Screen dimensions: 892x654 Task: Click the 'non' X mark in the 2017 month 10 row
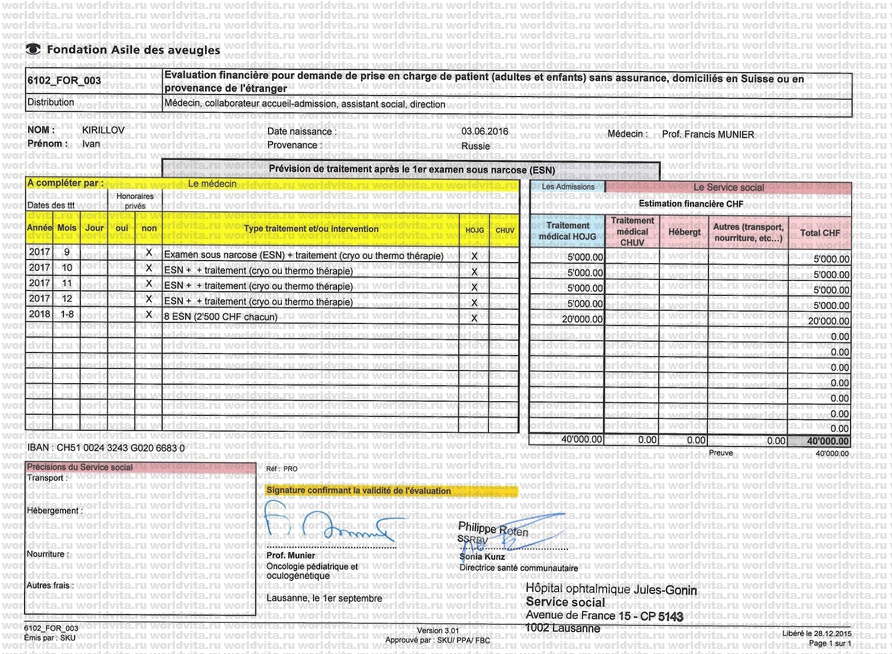[x=149, y=267]
